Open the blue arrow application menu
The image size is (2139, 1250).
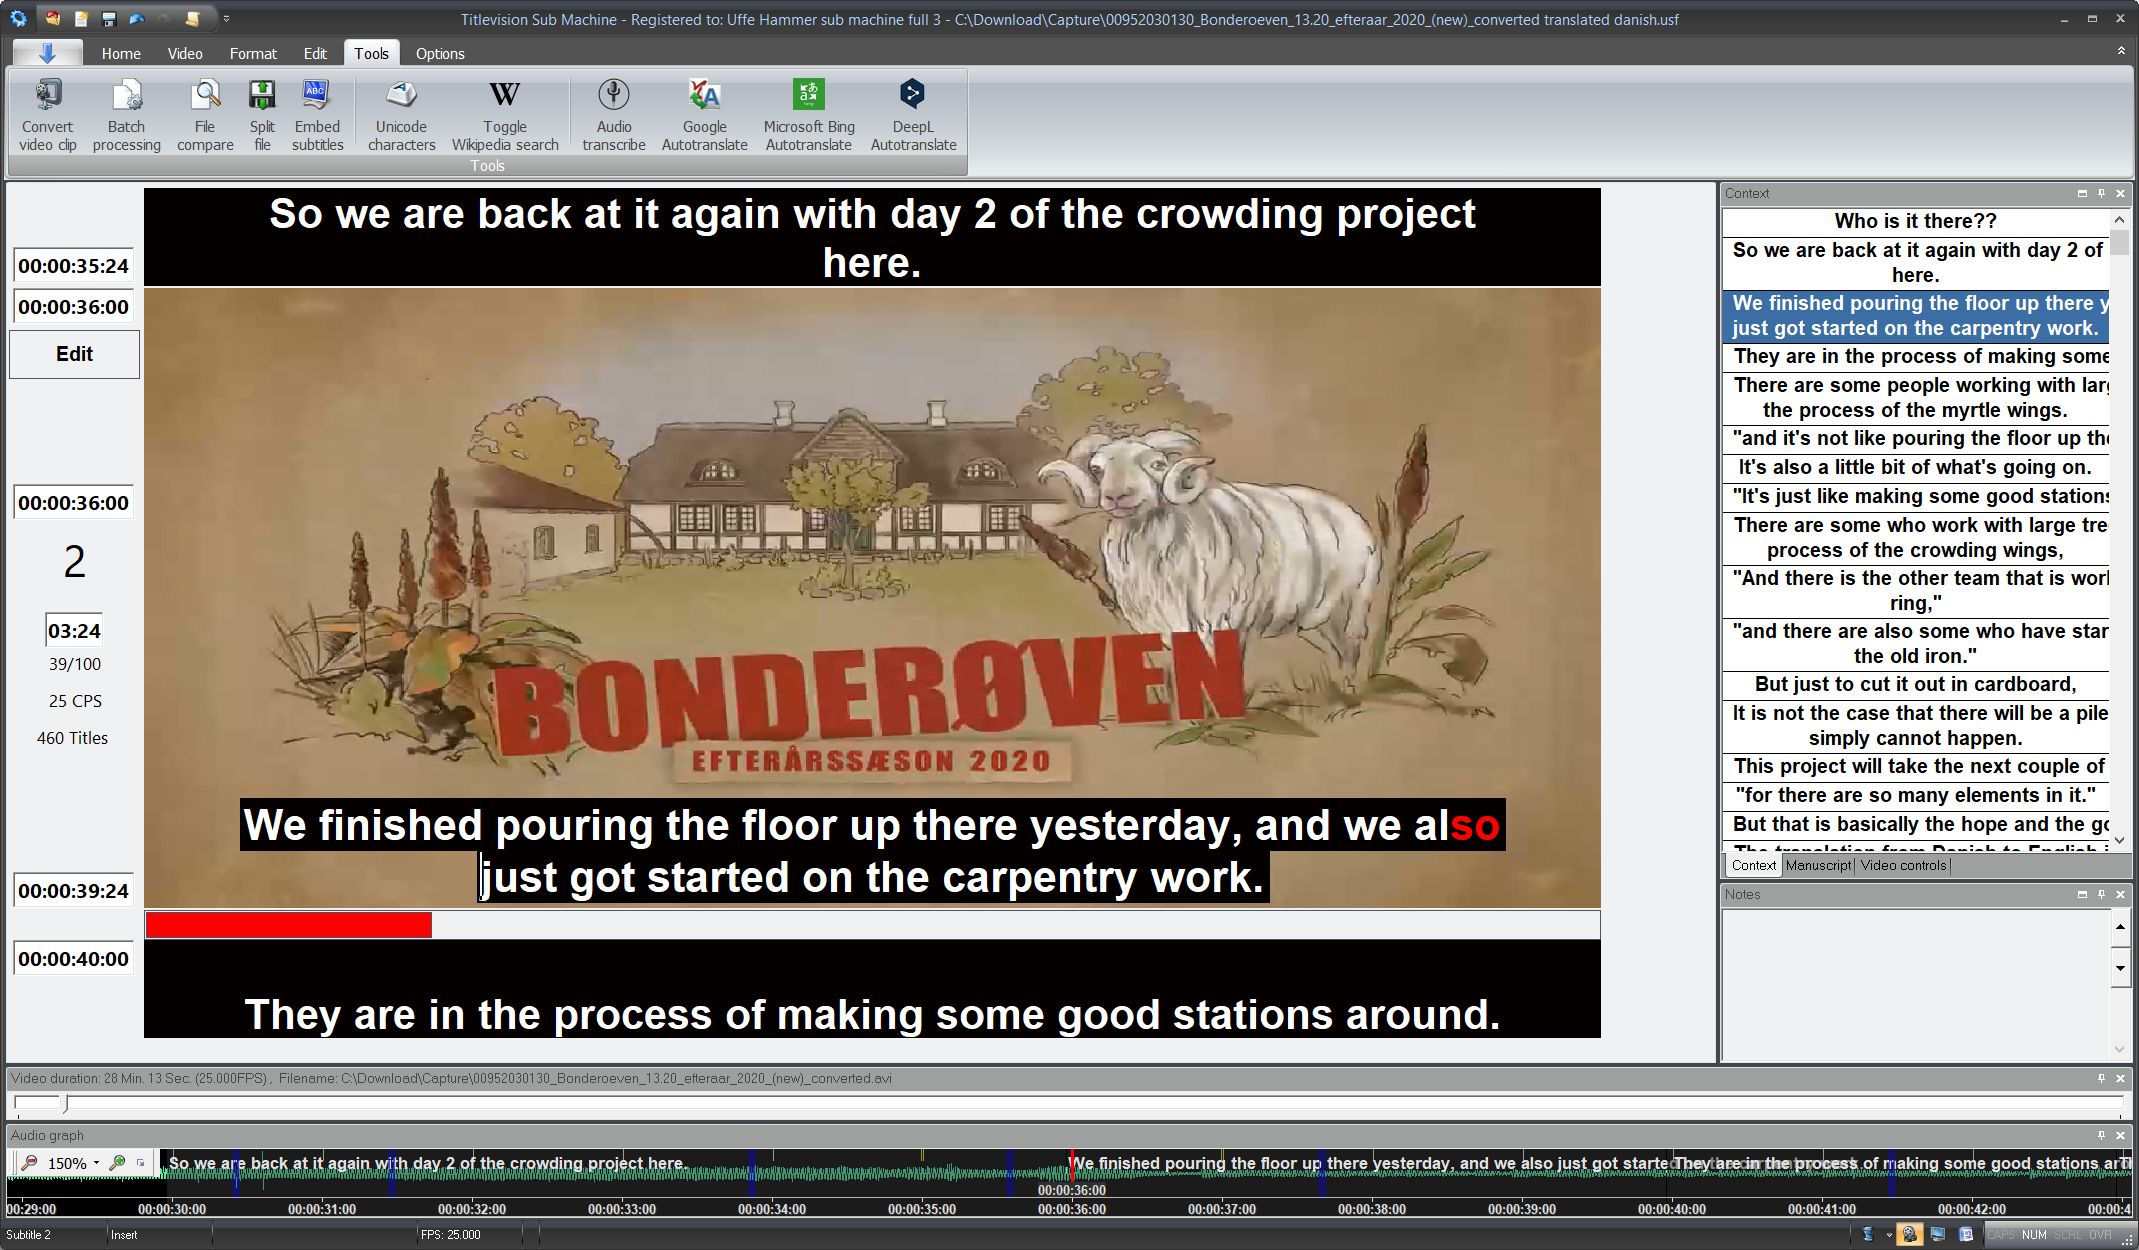coord(47,53)
